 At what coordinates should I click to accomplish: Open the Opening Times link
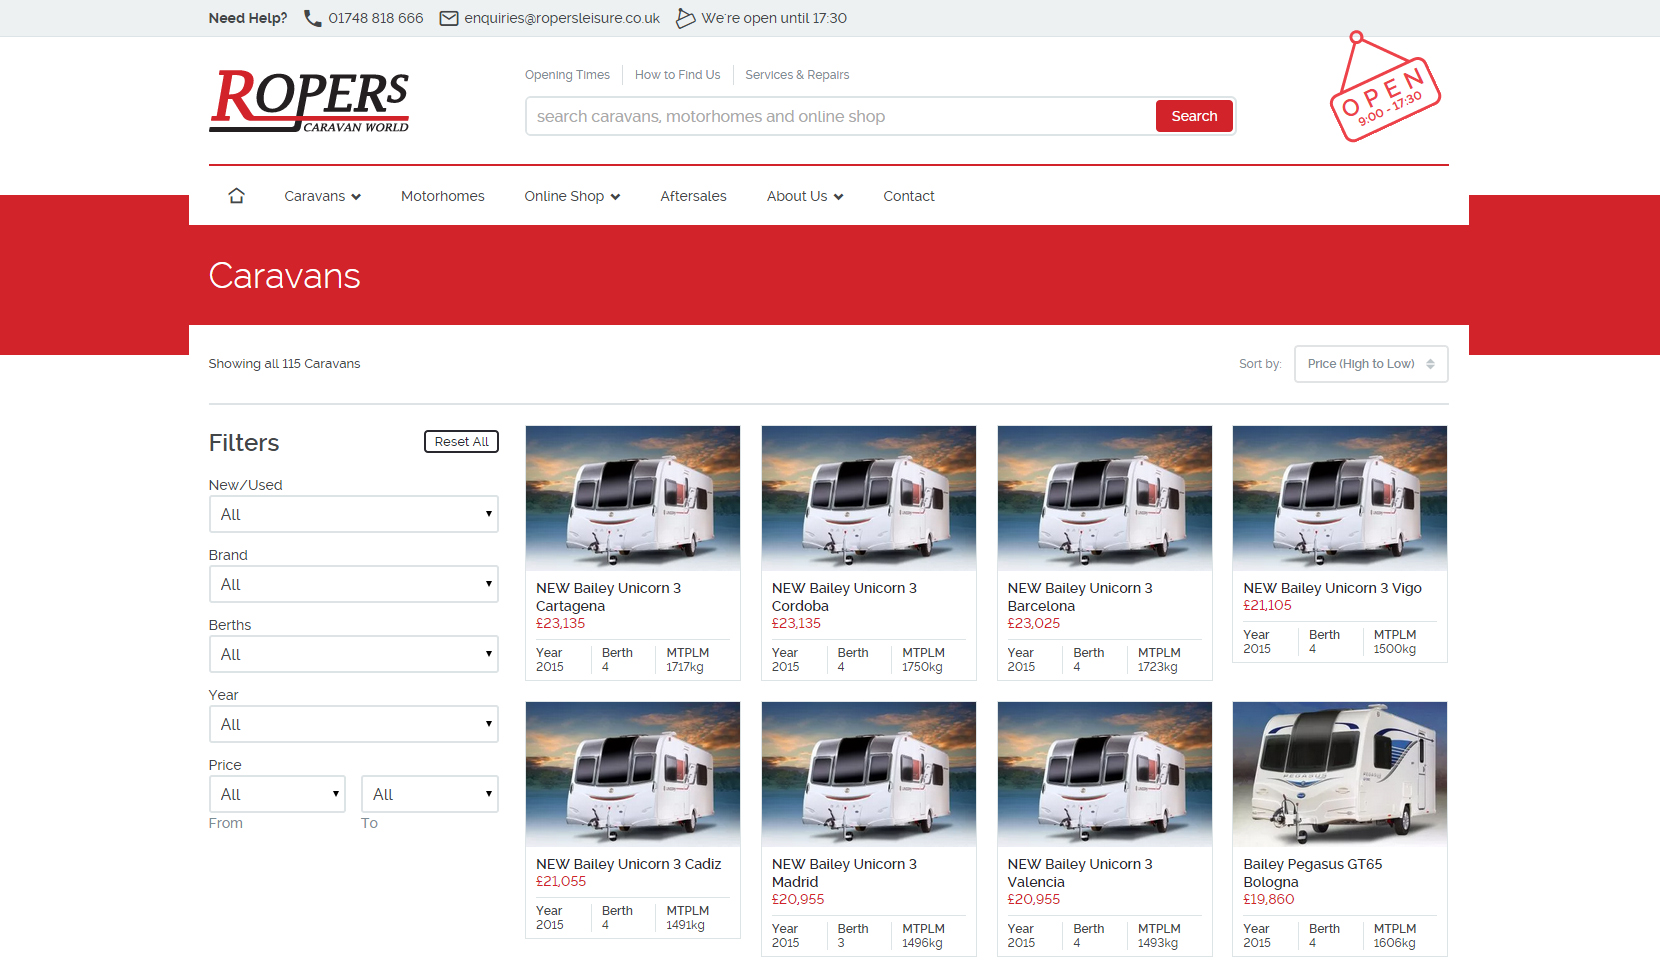pyautogui.click(x=567, y=75)
